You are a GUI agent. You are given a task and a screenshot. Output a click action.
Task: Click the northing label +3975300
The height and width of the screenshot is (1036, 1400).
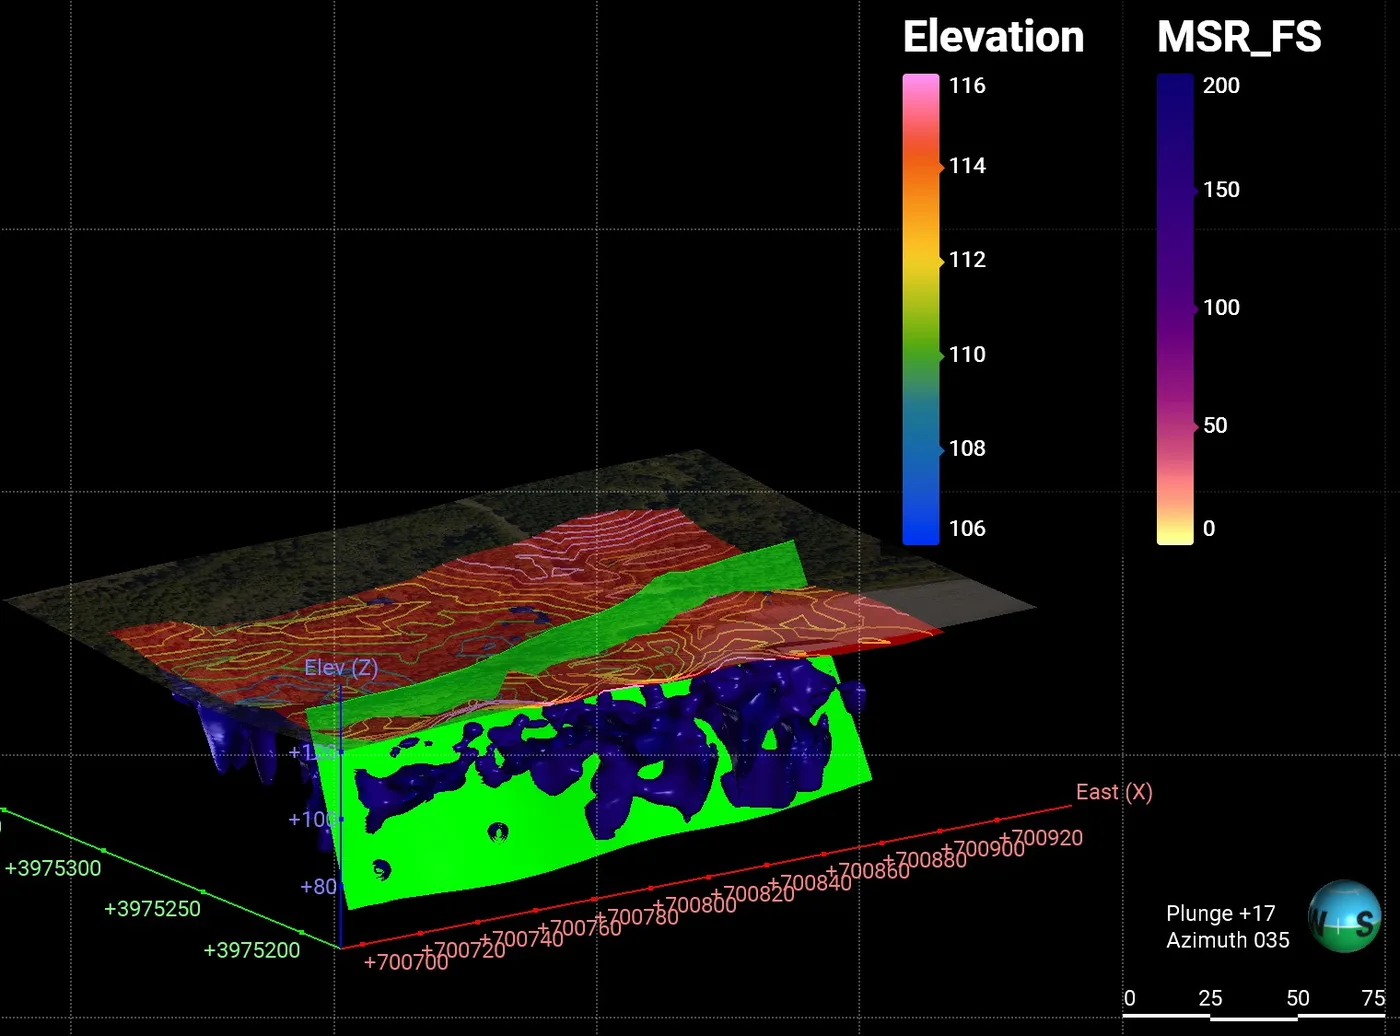coord(53,869)
